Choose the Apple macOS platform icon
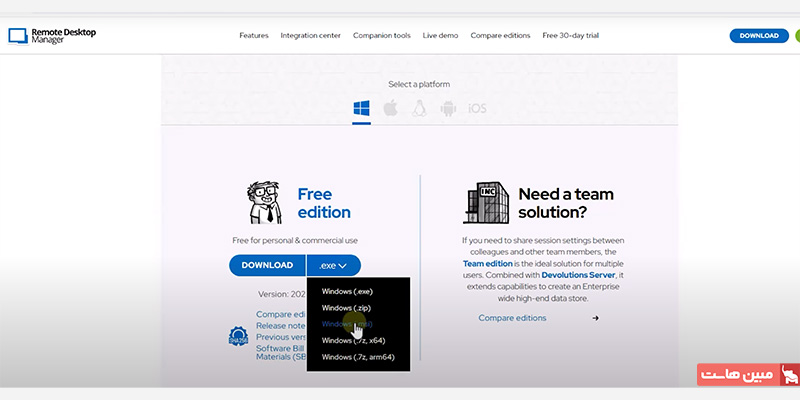Viewport: 800px width, 400px height. [391, 108]
